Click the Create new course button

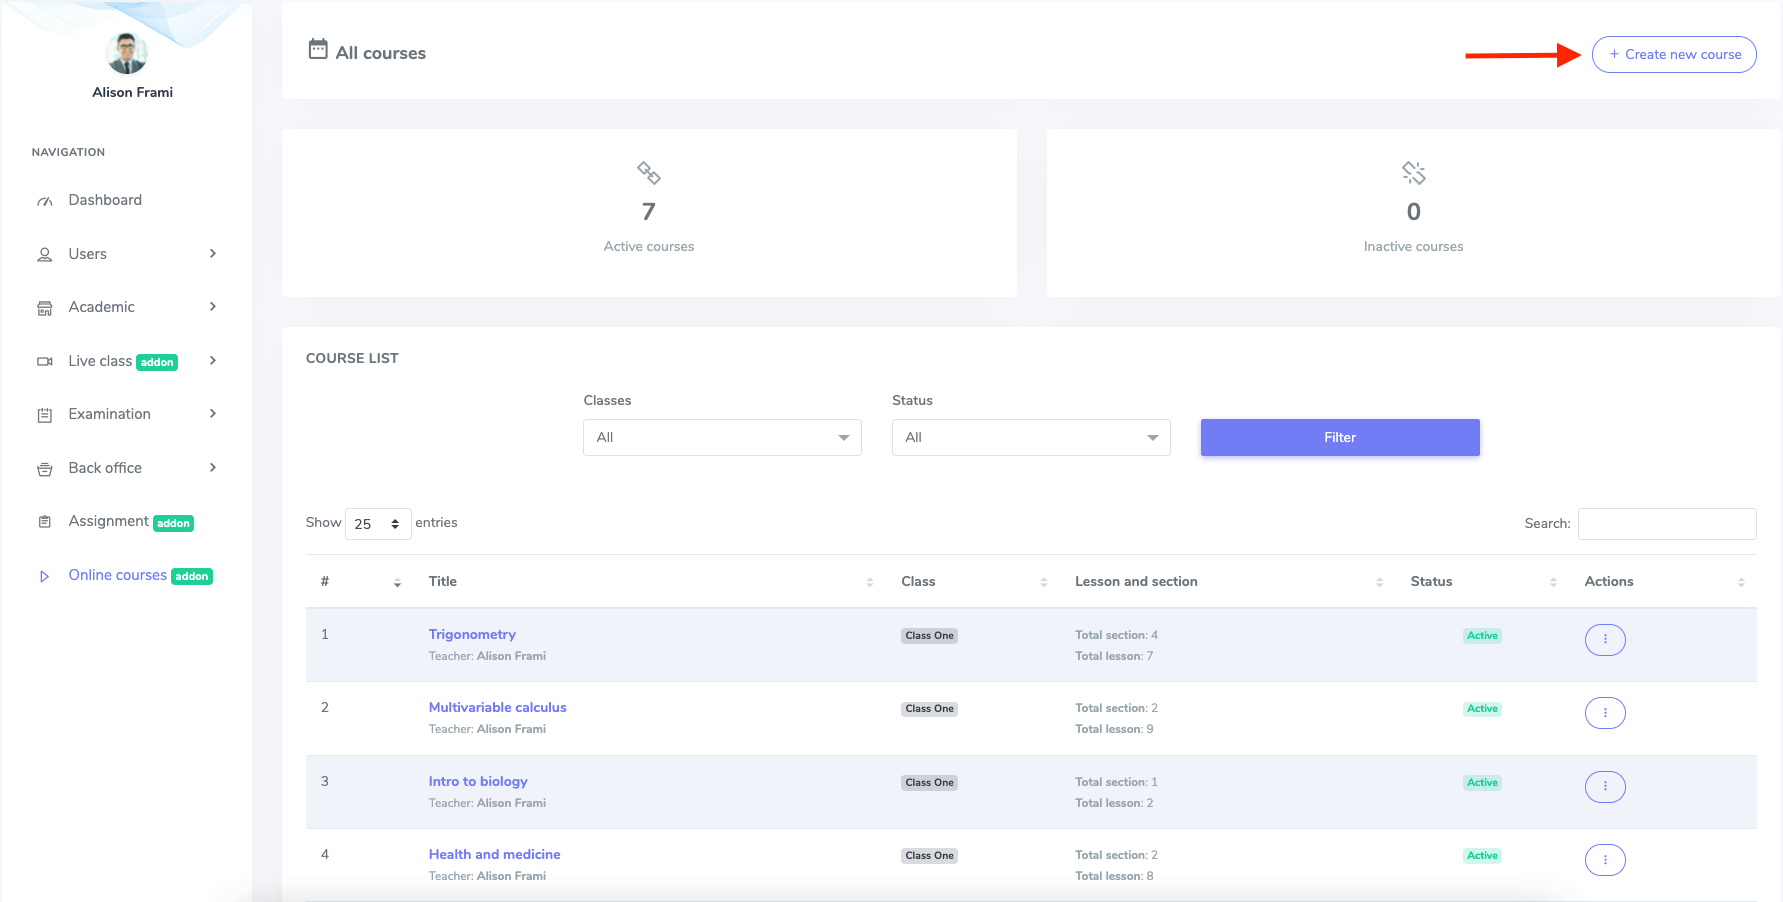1674,54
